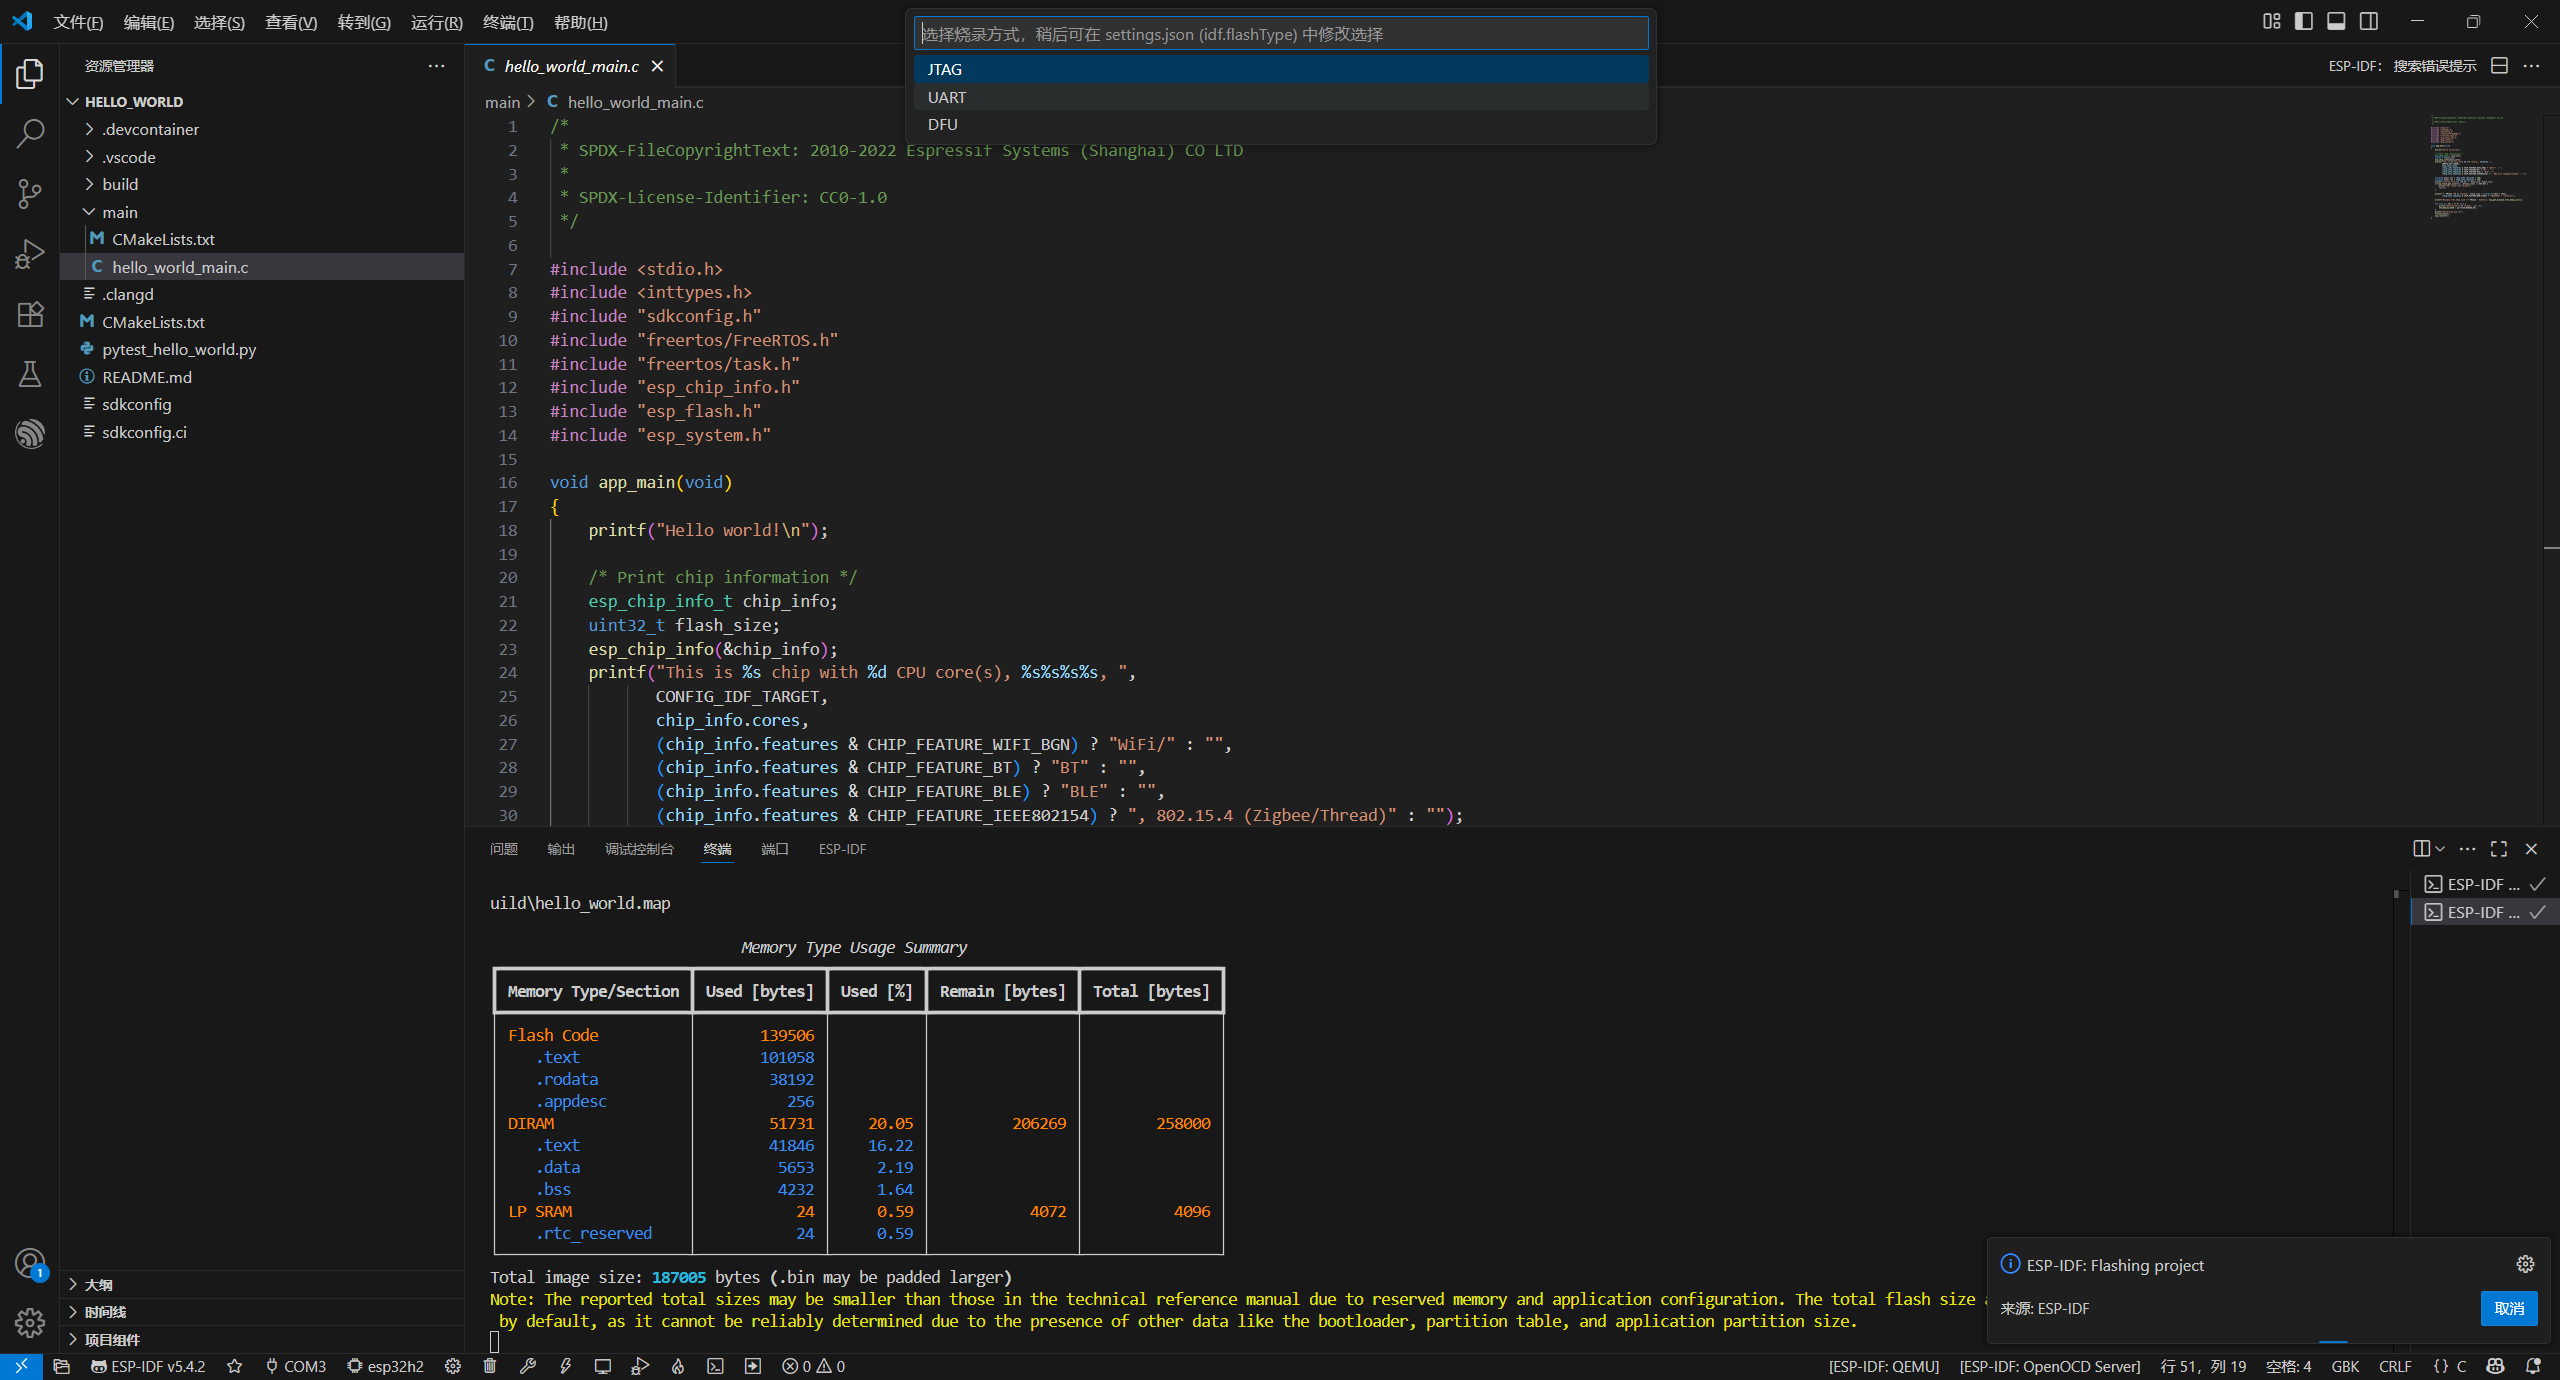Expand the 大纲 outline section
The height and width of the screenshot is (1380, 2560).
(x=98, y=1285)
